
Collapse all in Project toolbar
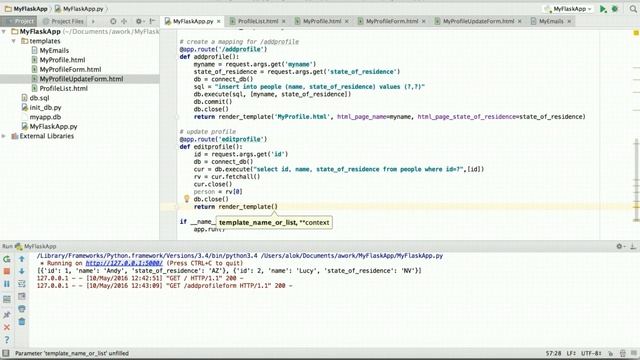pos(124,21)
